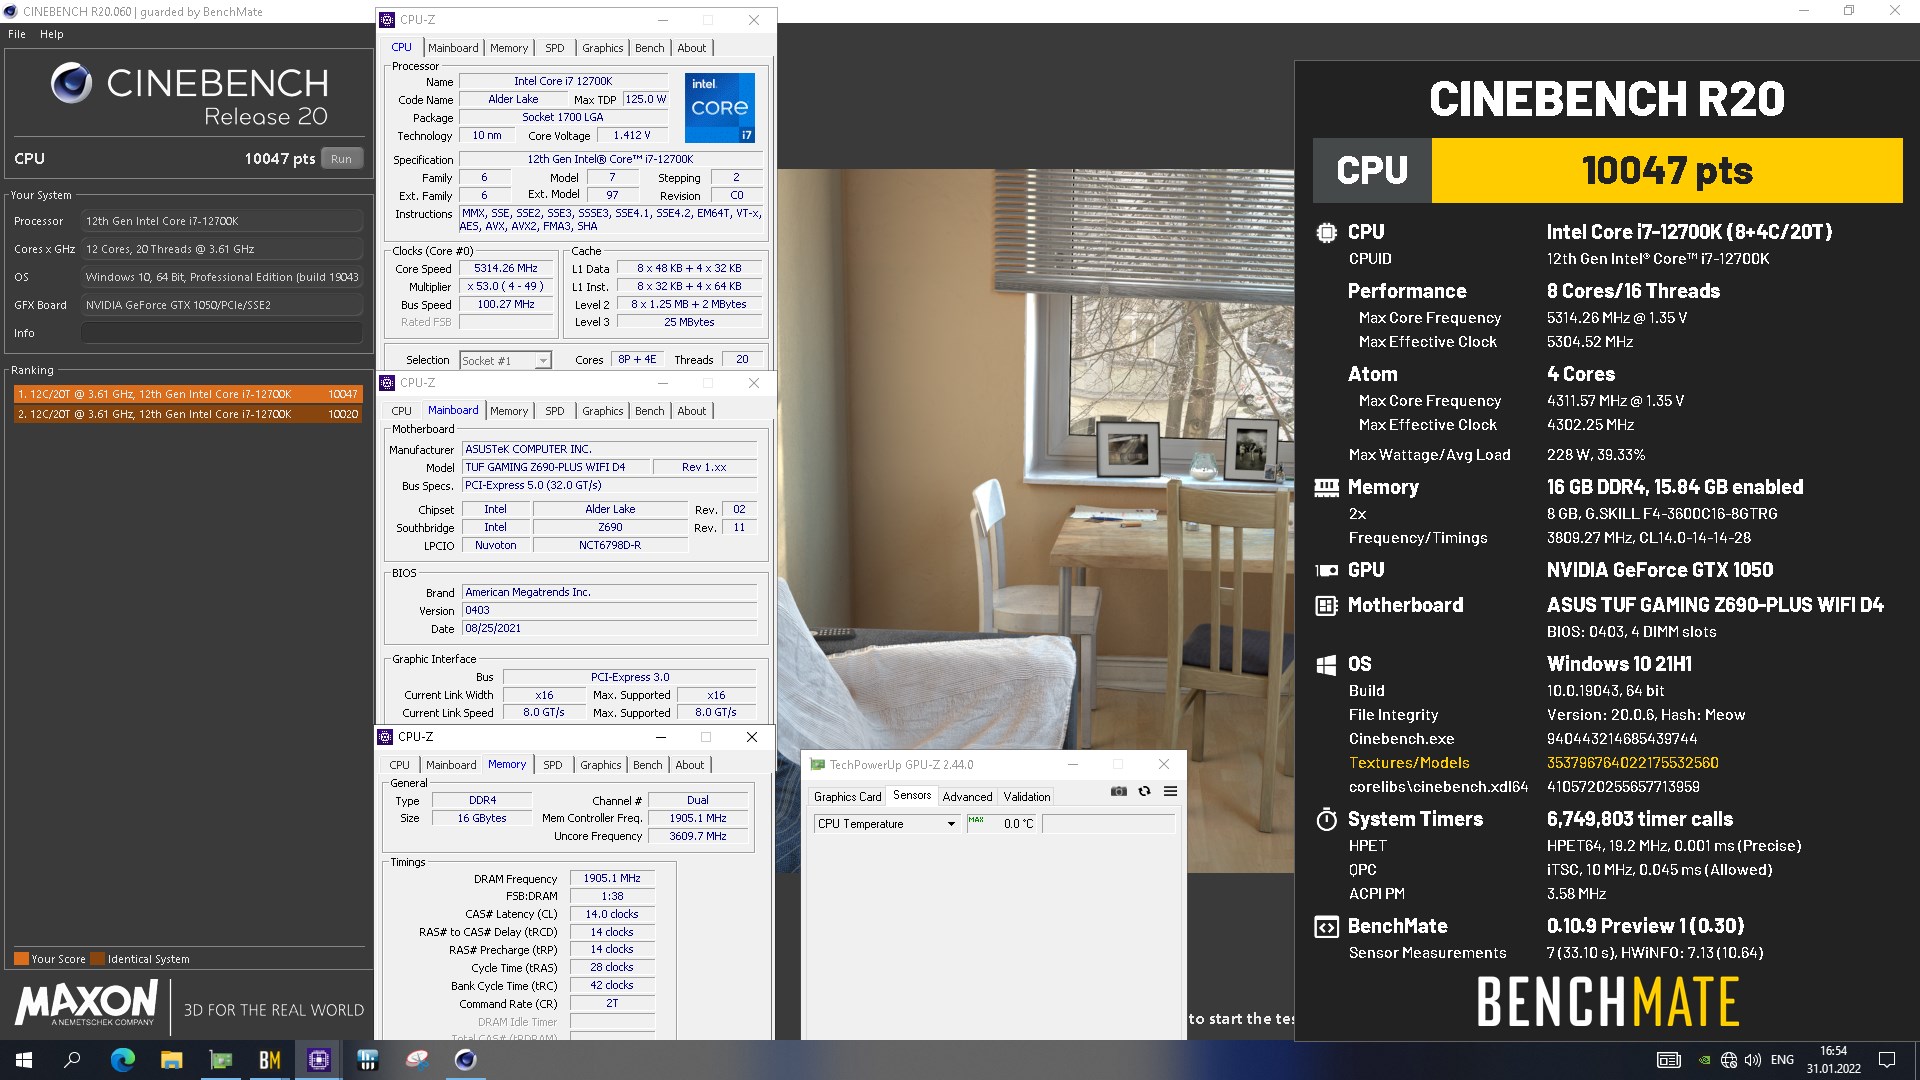Switch to Cinebench taskbar icon

(x=465, y=1060)
